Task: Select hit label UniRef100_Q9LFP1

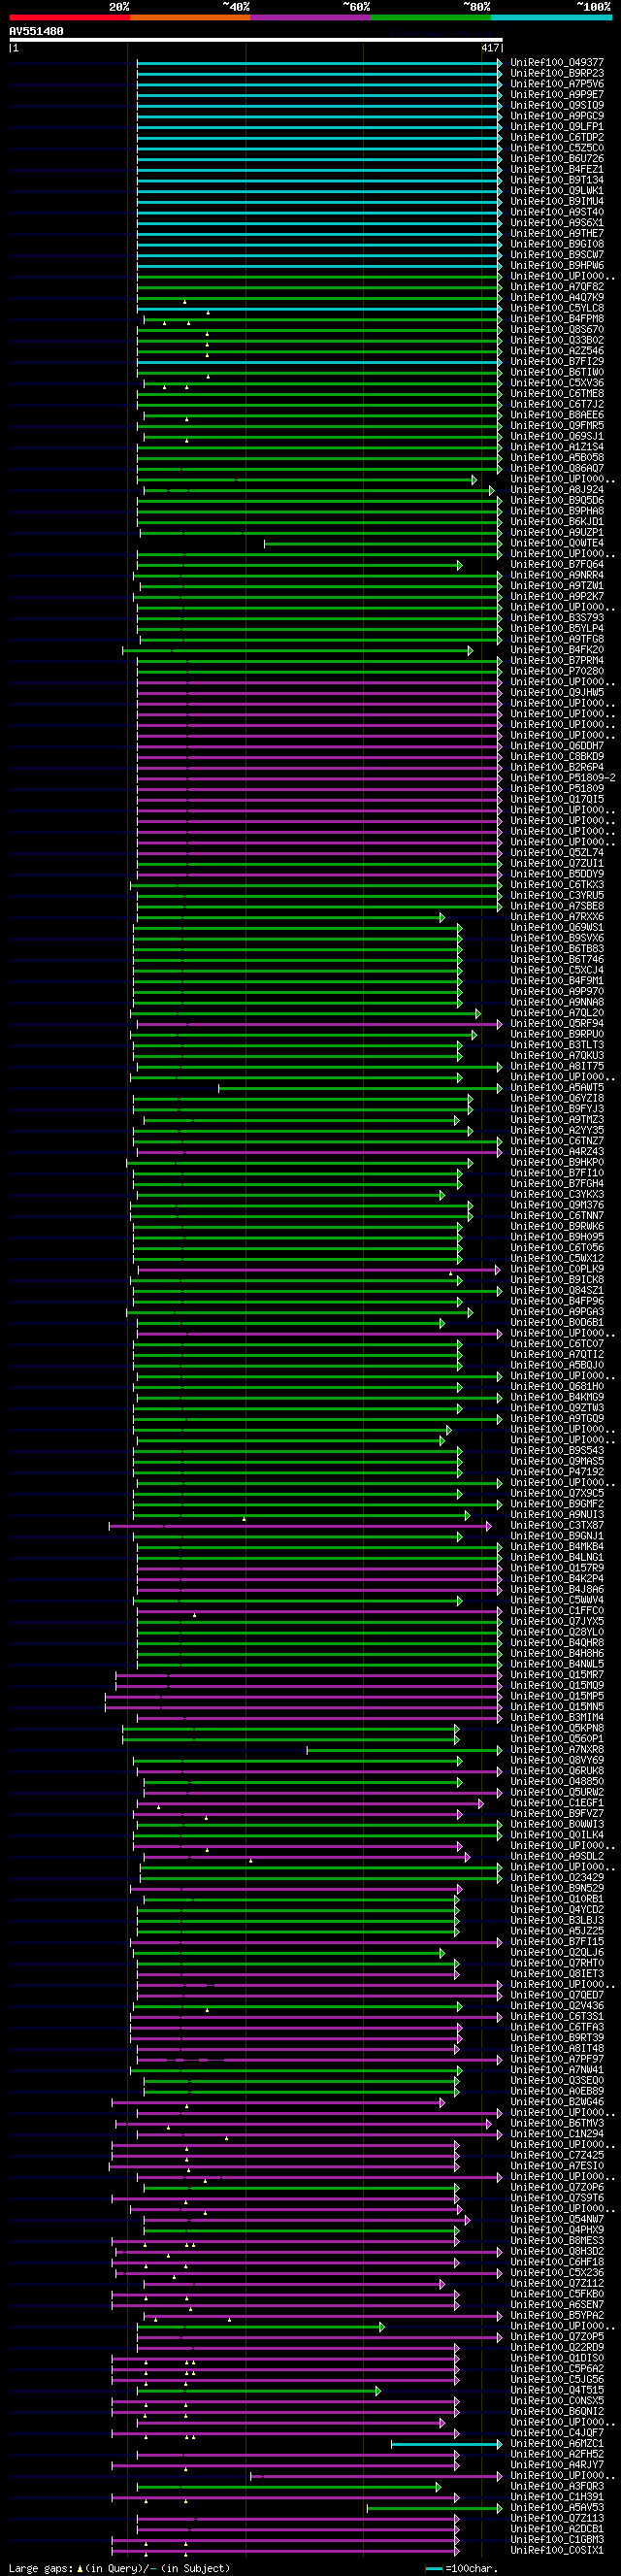Action: pyautogui.click(x=557, y=126)
